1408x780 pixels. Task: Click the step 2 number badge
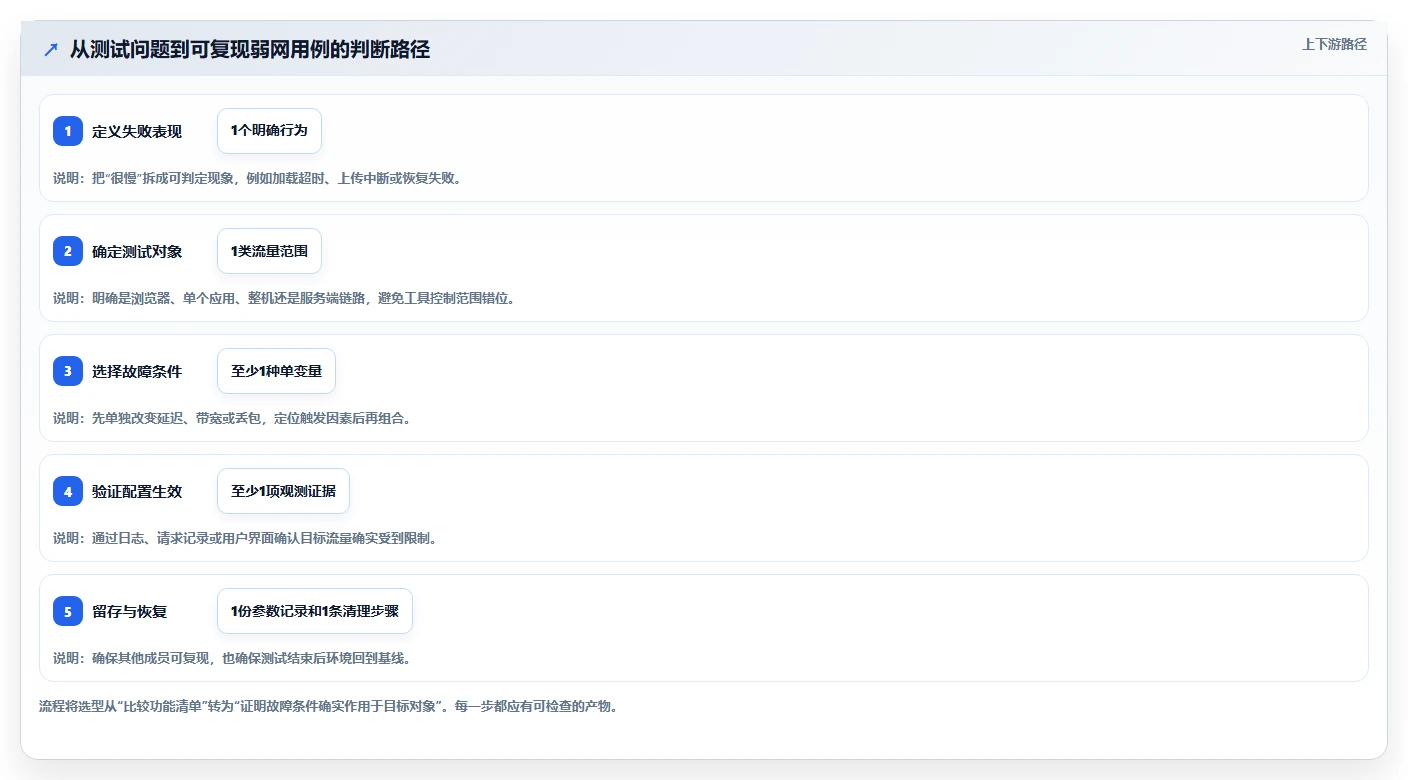[x=68, y=251]
